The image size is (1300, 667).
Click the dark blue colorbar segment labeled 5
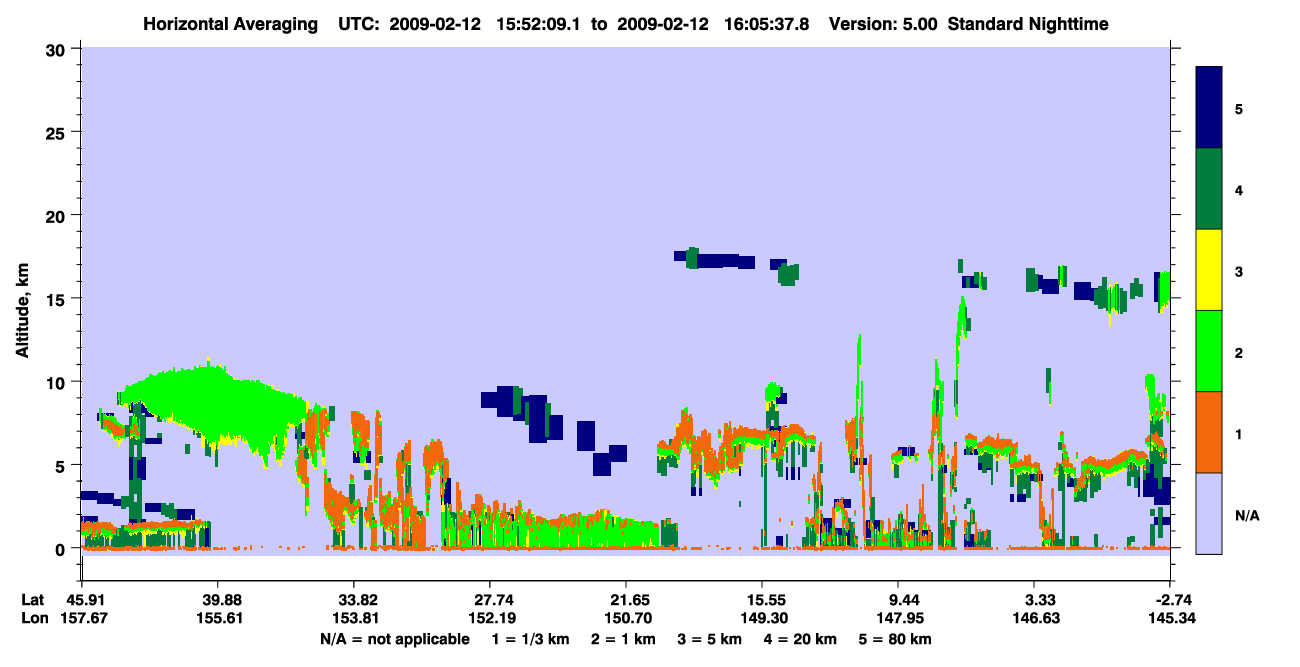1209,108
